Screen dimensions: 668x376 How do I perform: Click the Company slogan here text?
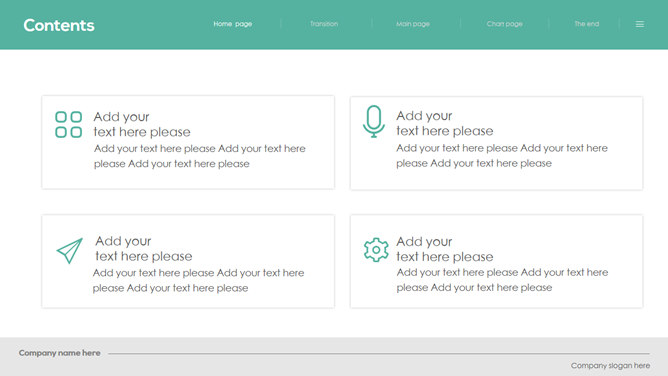[x=610, y=366]
